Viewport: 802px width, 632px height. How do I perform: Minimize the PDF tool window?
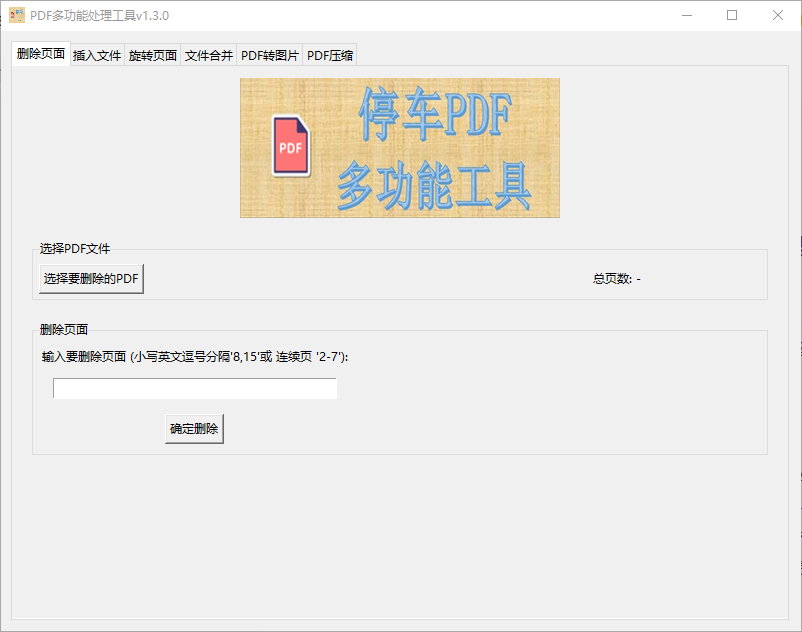click(x=687, y=15)
